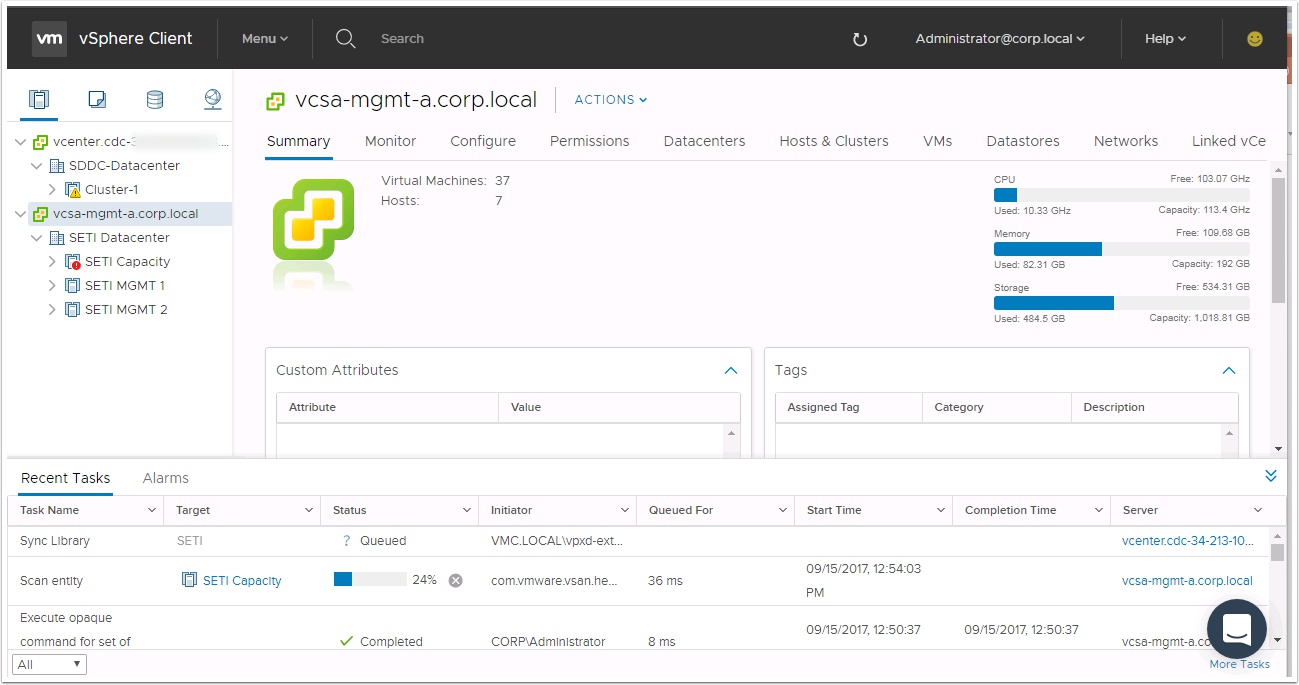Image resolution: width=1299 pixels, height=685 pixels.
Task: Collapse the SDDC-Datacenter tree node
Action: click(37, 166)
